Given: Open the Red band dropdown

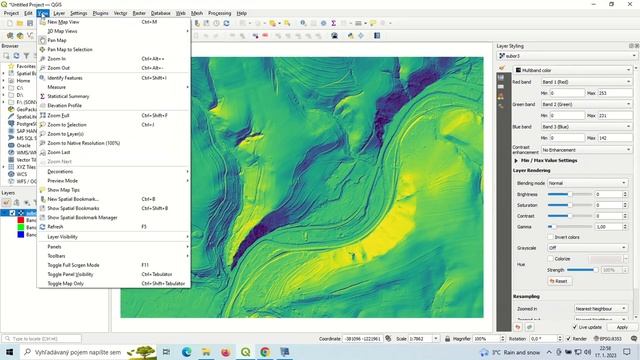Looking at the screenshot, I should pos(586,82).
